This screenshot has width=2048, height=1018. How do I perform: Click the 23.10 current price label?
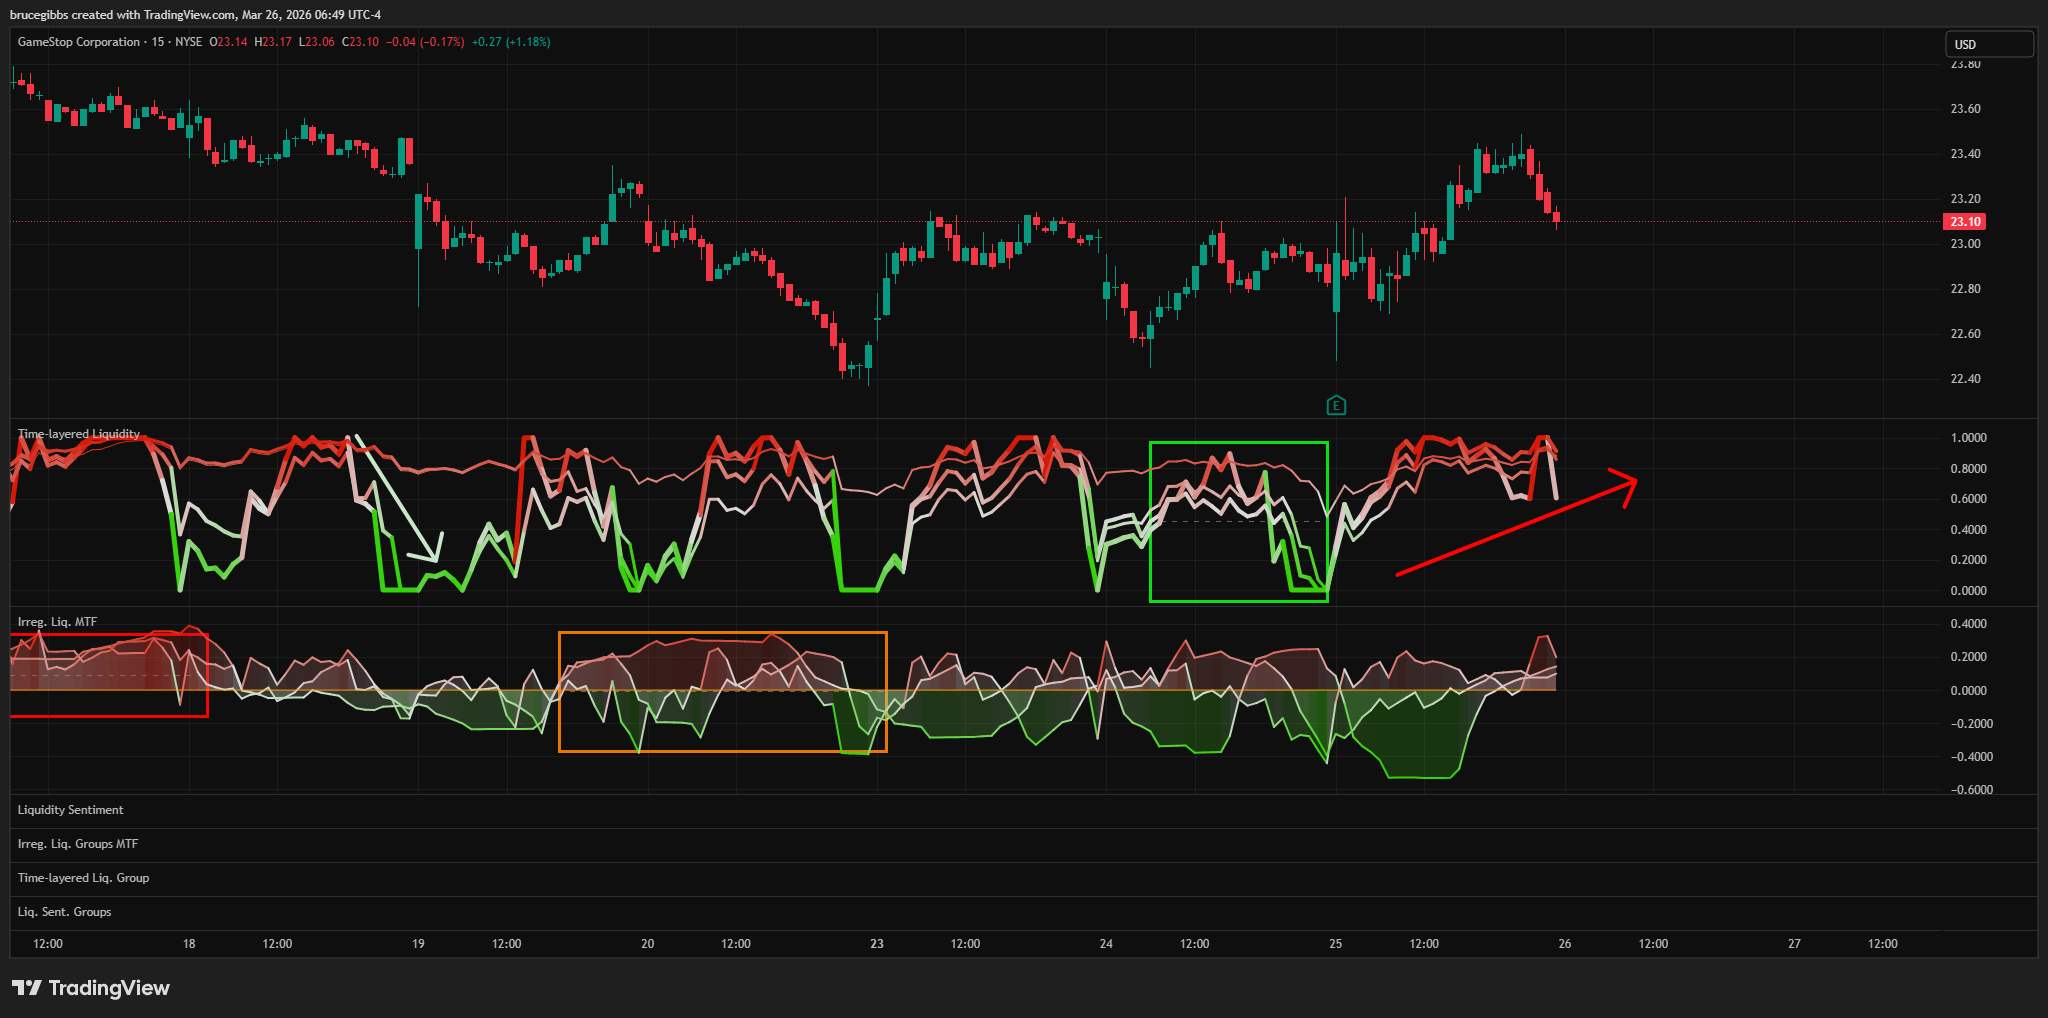(x=1964, y=222)
